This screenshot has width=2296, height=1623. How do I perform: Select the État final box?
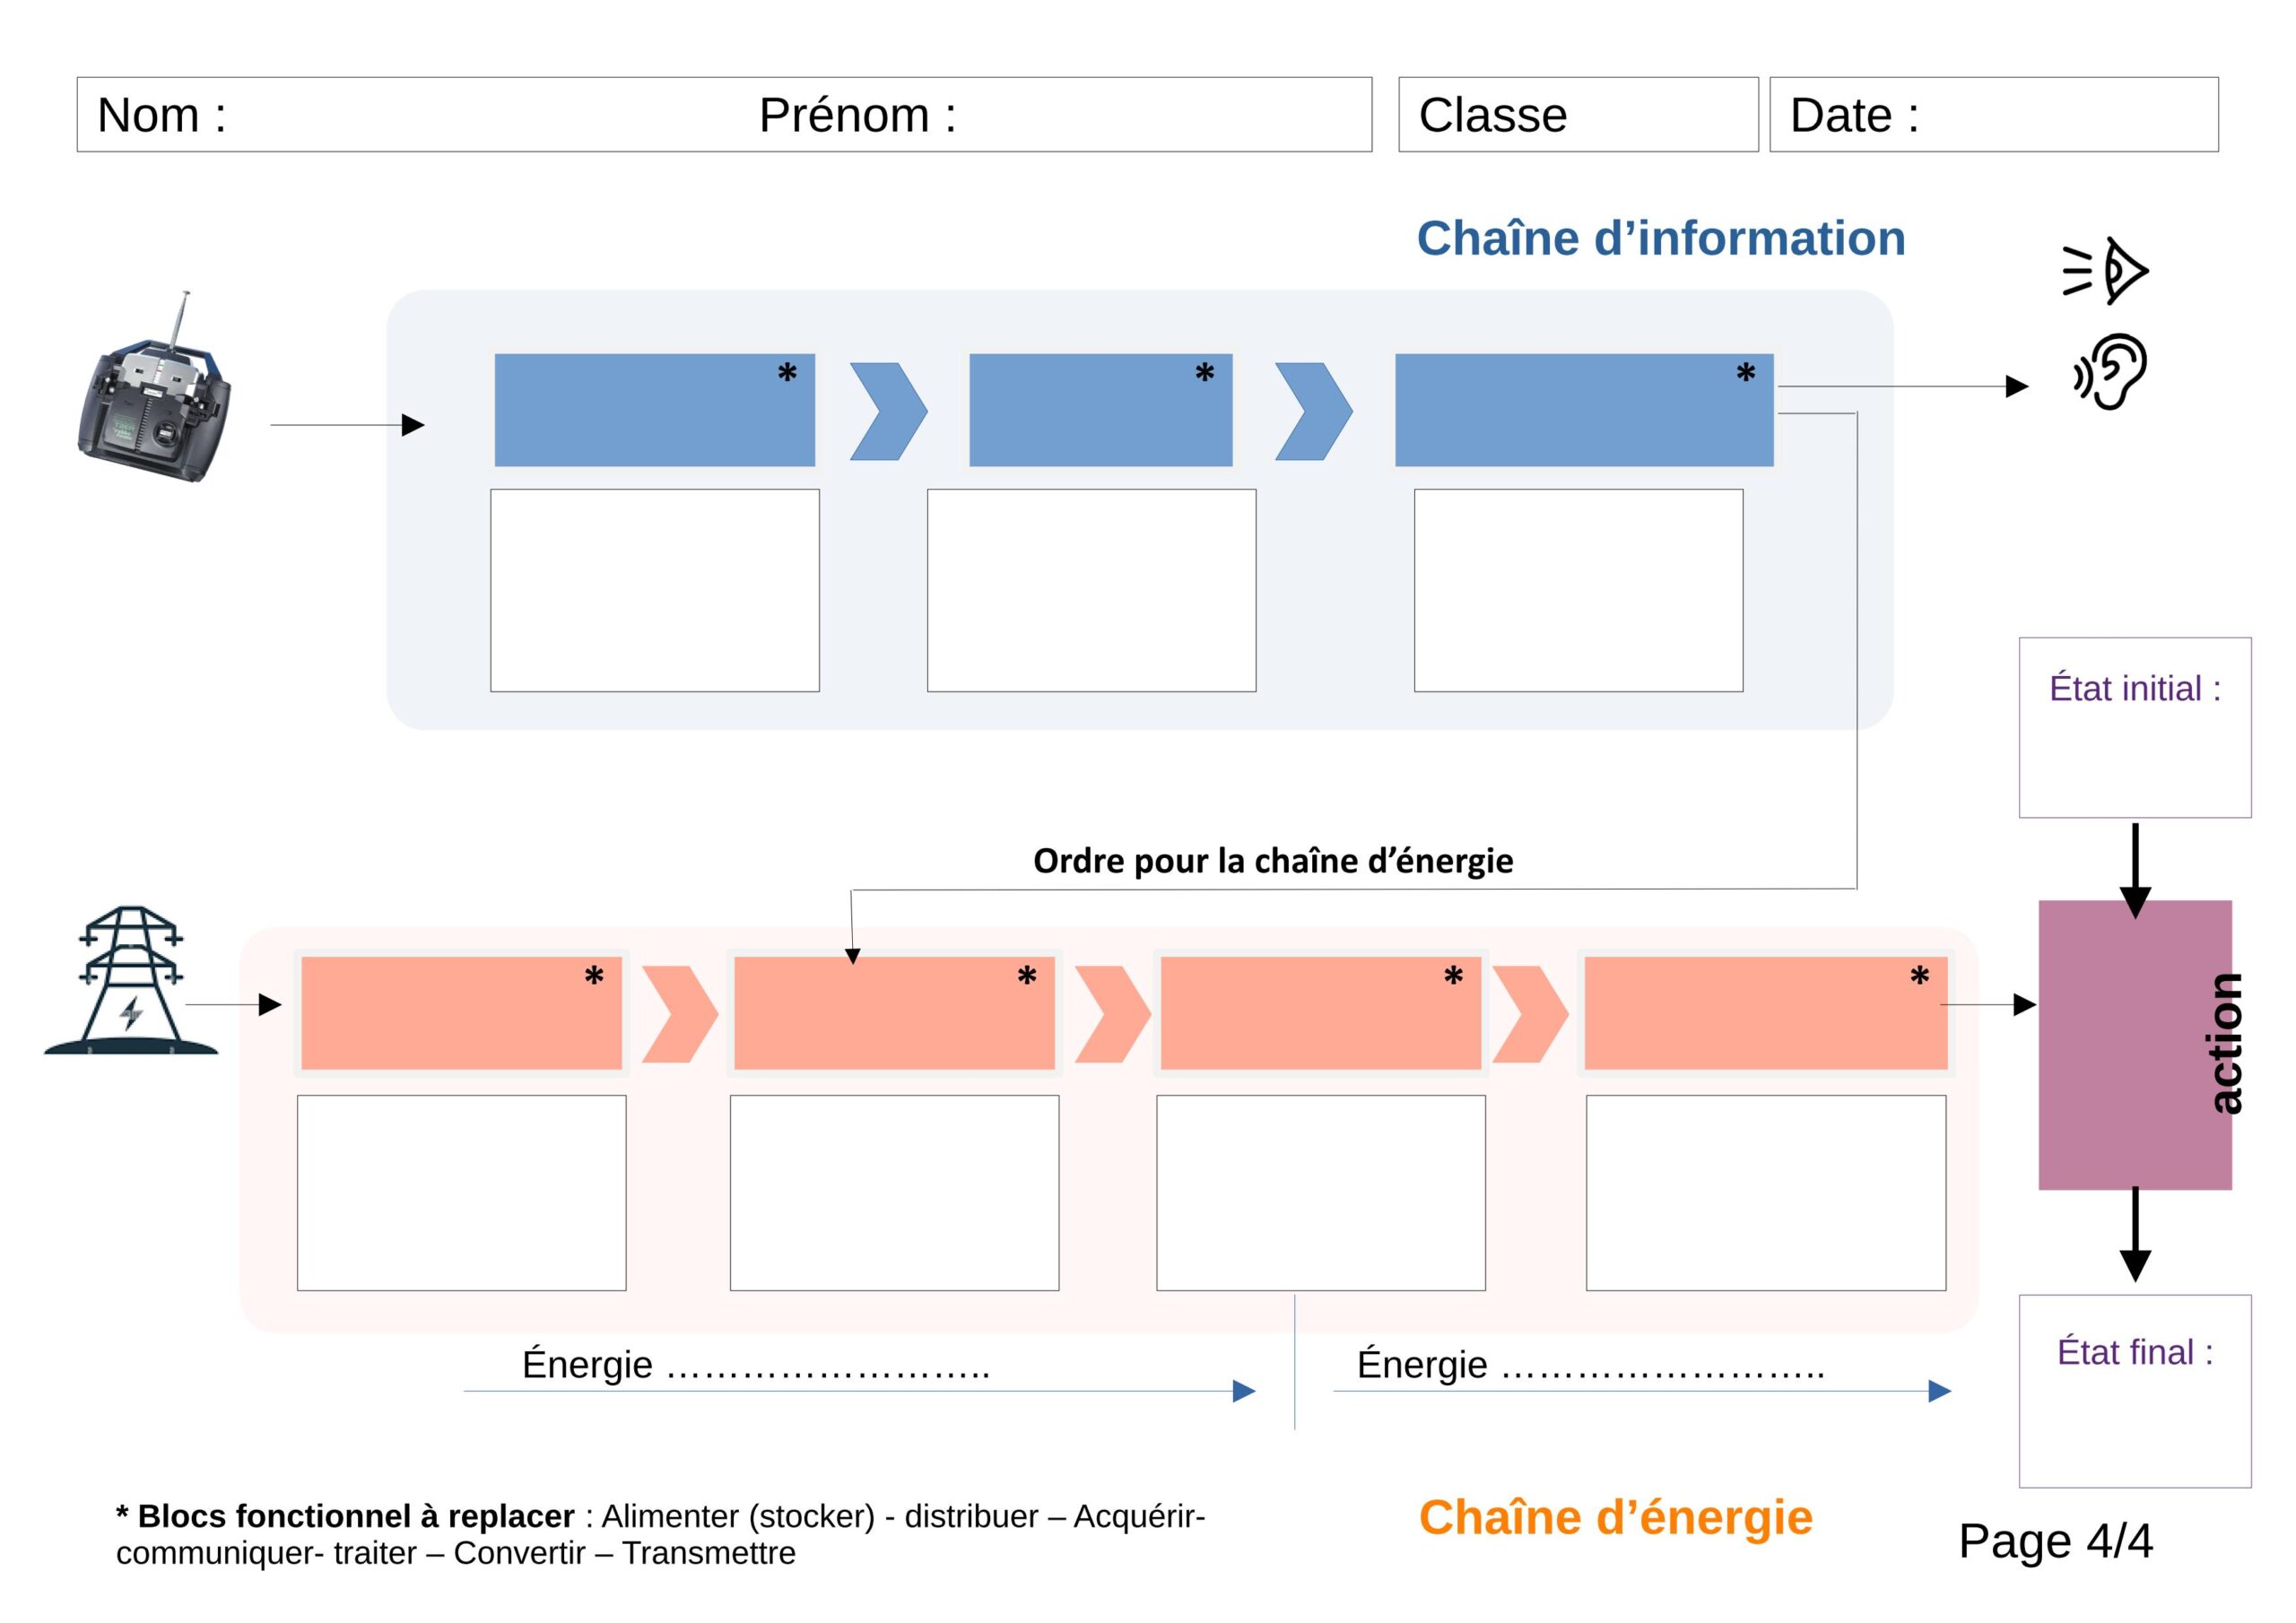coord(2134,1391)
